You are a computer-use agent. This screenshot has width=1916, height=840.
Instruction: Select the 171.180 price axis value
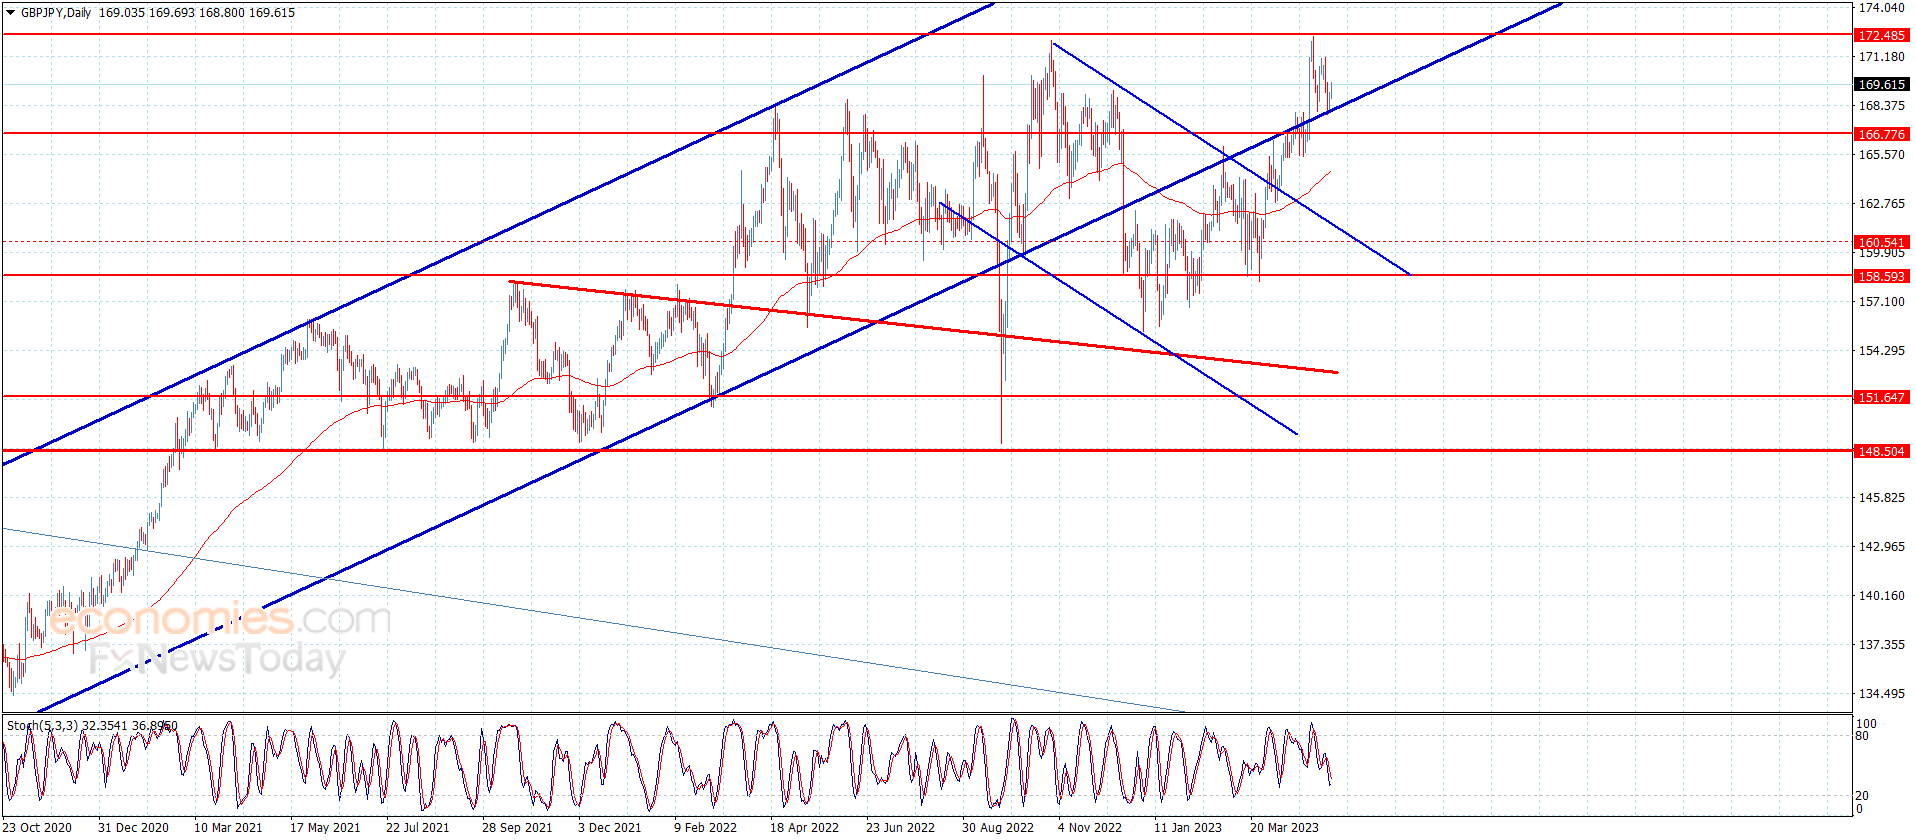1881,57
